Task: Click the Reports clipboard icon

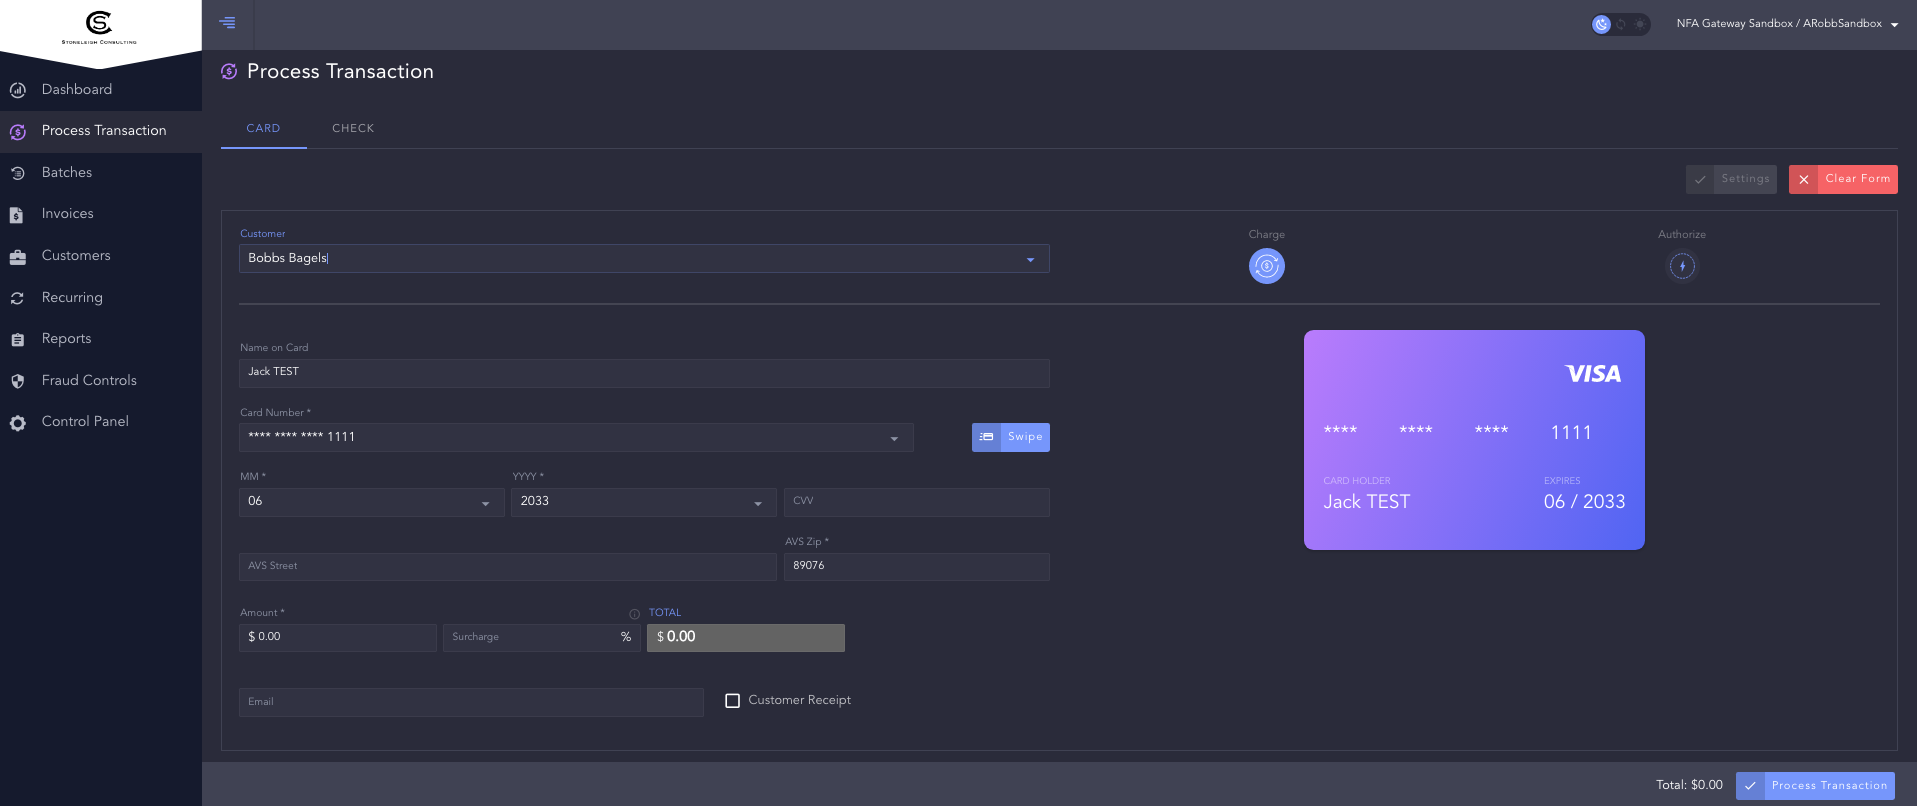Action: pos(17,340)
